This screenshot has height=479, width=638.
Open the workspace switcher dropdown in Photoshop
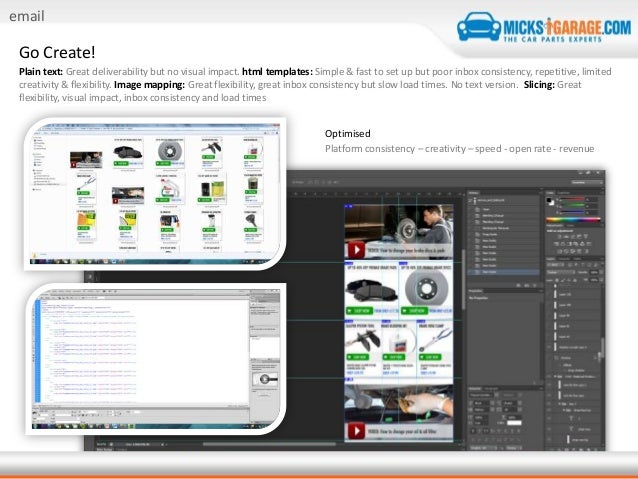coord(586,182)
